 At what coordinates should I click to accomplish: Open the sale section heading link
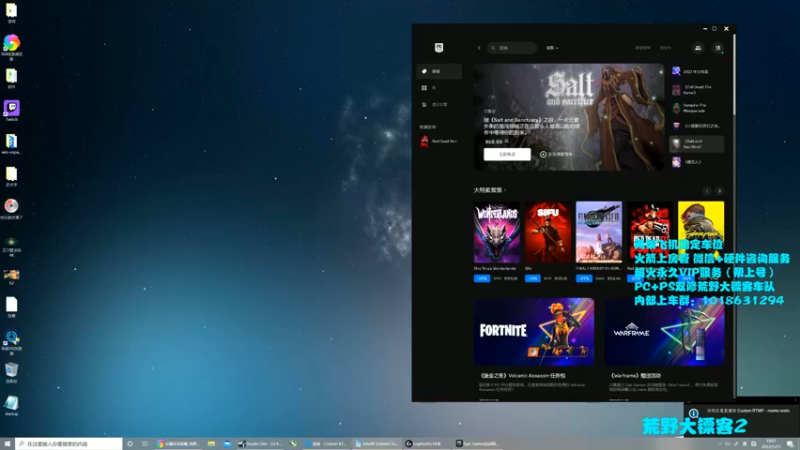click(489, 190)
